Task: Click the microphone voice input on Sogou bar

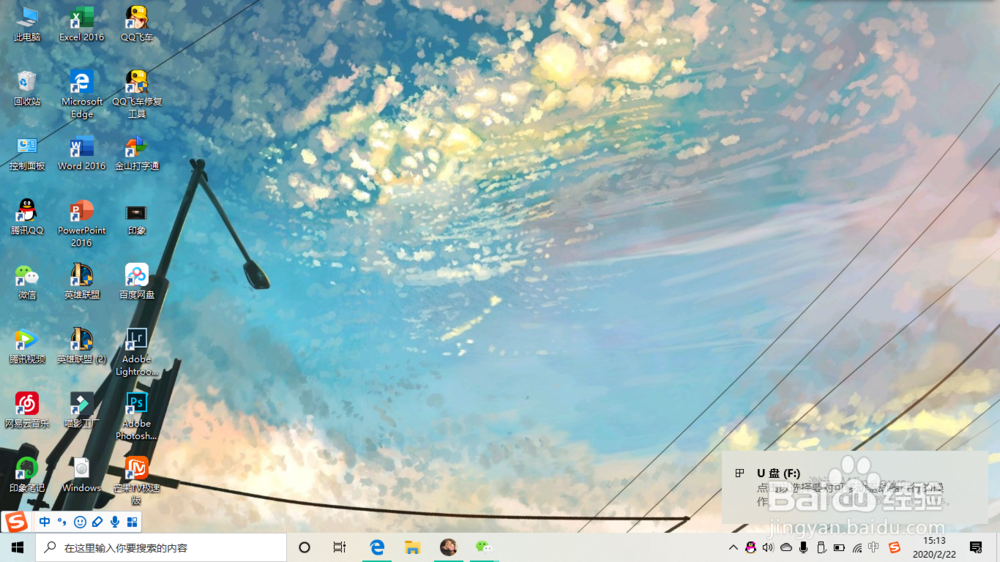Action: point(115,522)
